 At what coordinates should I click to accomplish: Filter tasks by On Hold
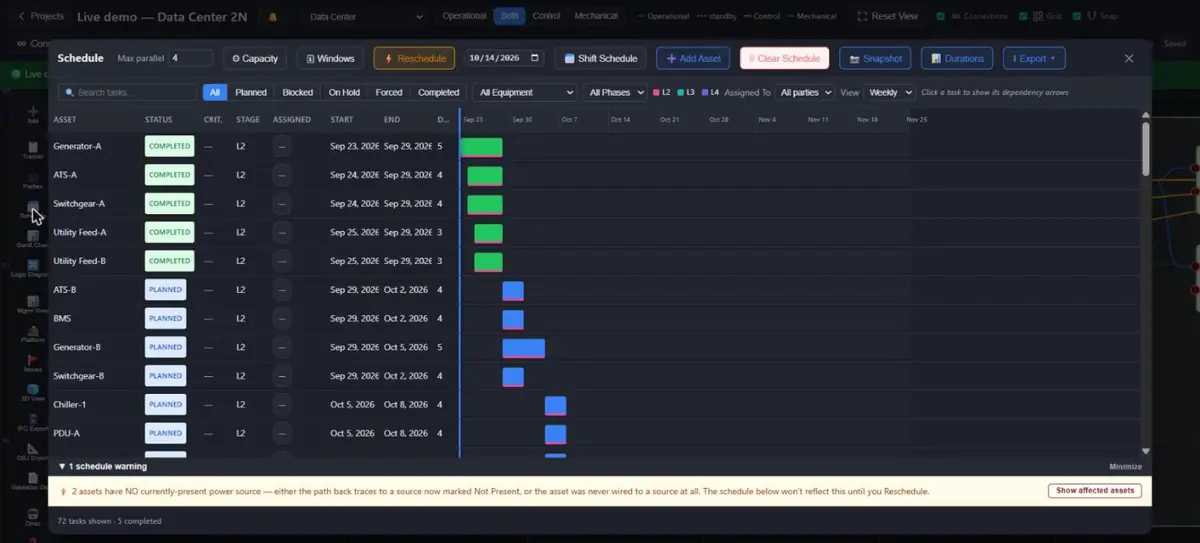click(344, 92)
